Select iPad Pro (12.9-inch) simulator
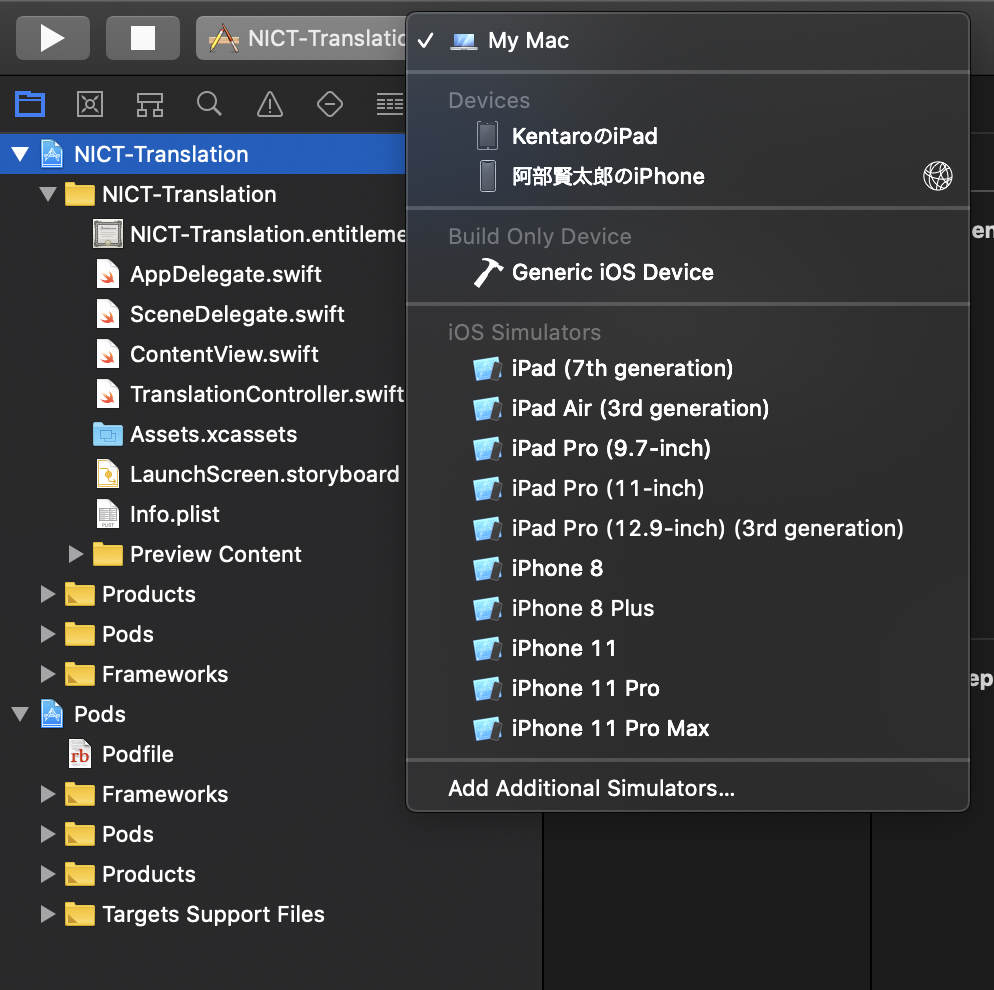Image resolution: width=994 pixels, height=990 pixels. click(x=688, y=528)
